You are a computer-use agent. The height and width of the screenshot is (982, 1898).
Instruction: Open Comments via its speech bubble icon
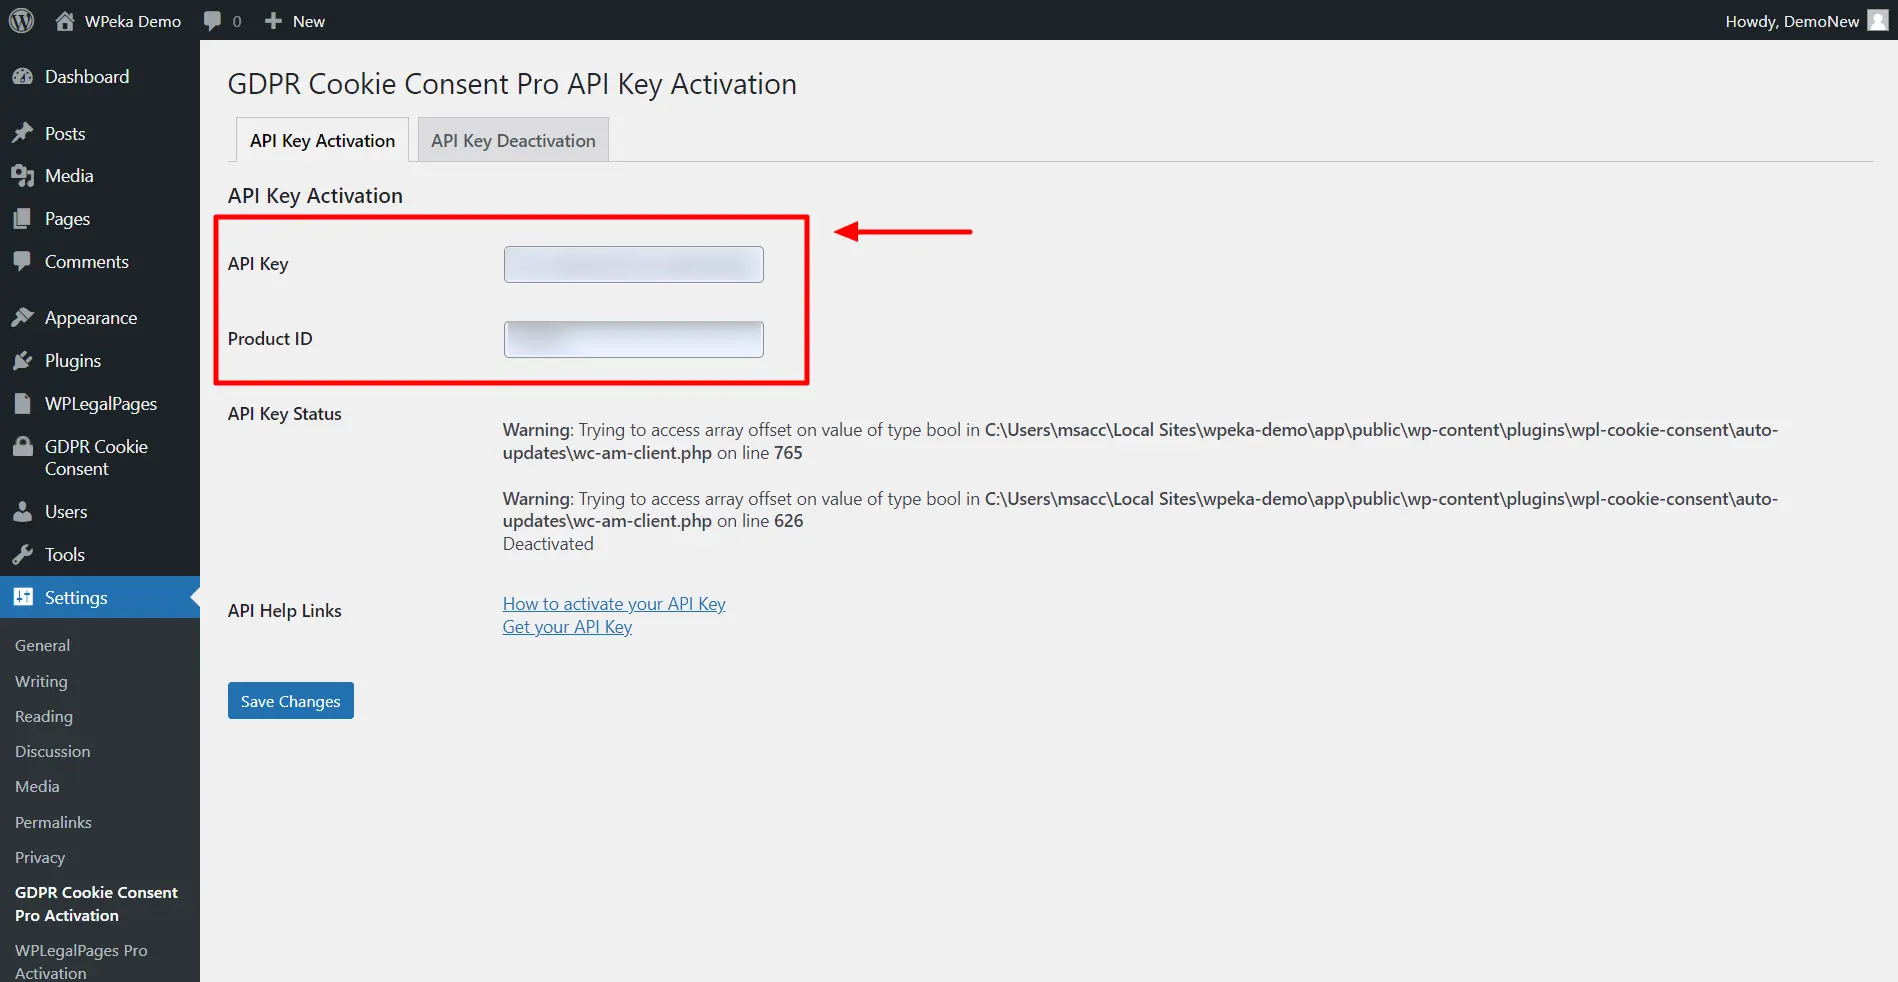point(24,261)
